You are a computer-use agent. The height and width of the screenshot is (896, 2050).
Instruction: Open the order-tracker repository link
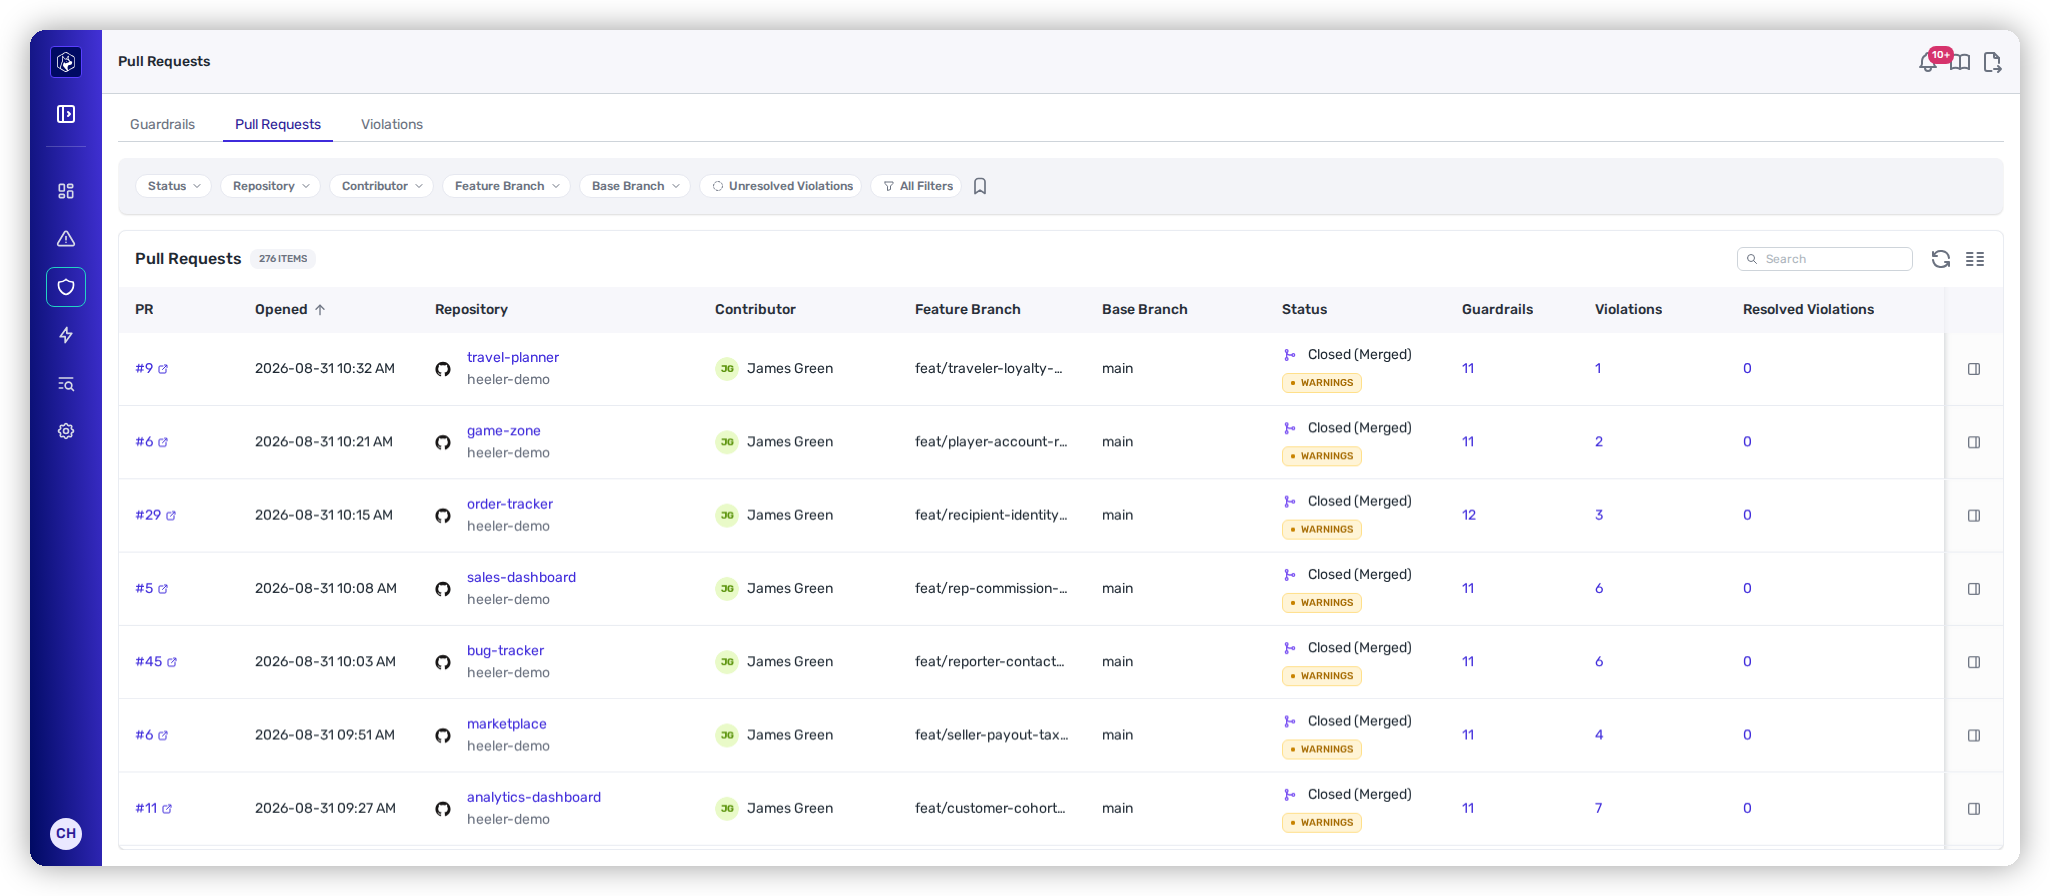click(x=510, y=504)
